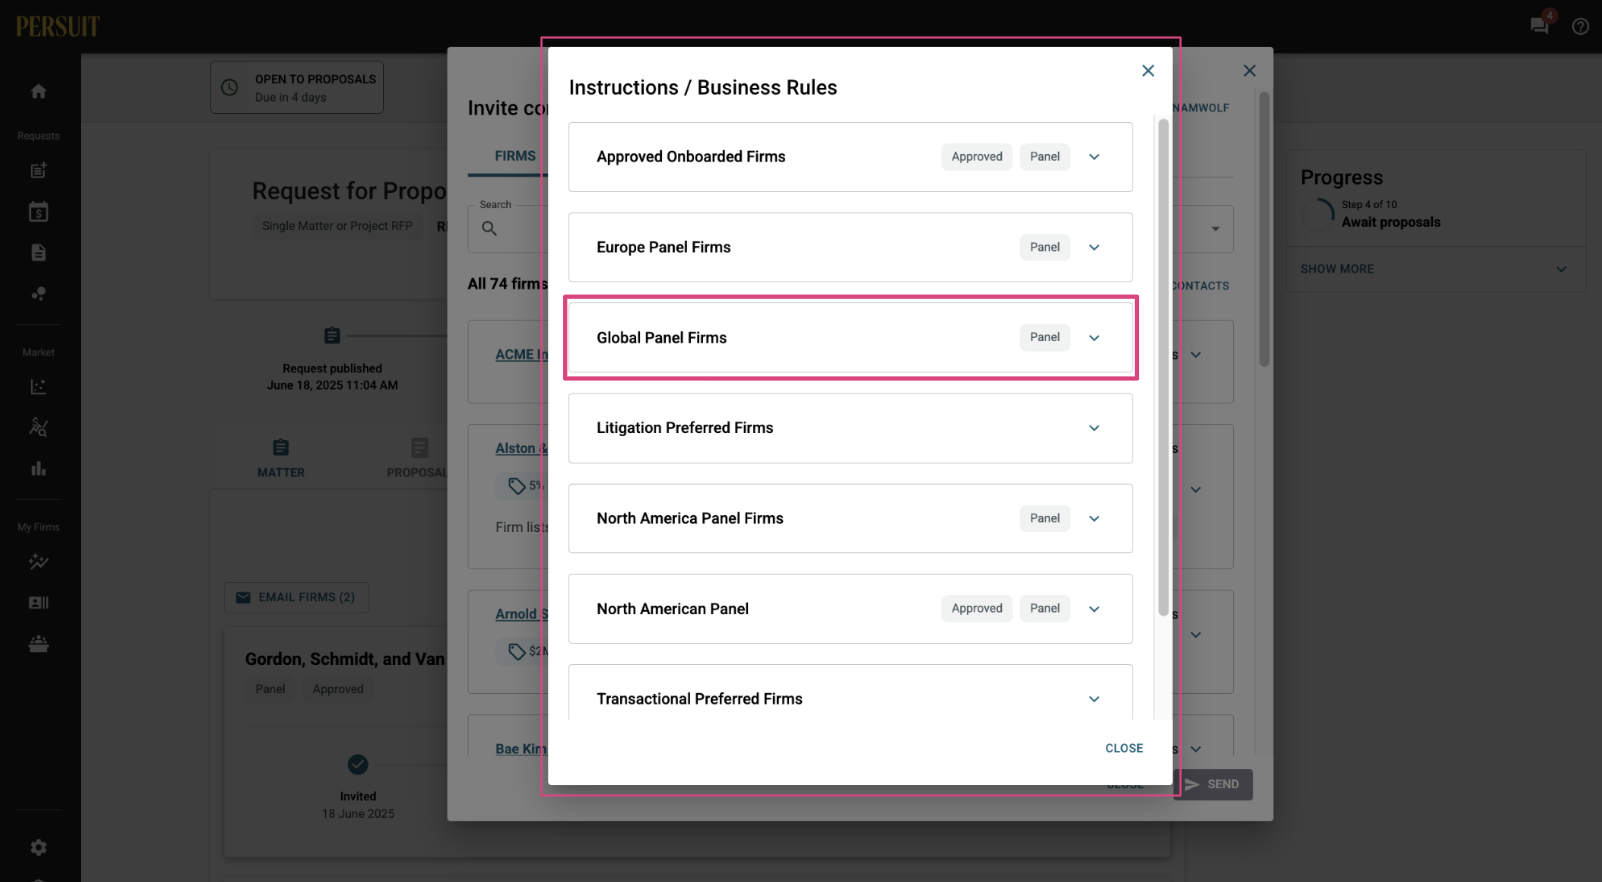Click the Invited checkmark icon
The image size is (1602, 882).
(x=358, y=765)
